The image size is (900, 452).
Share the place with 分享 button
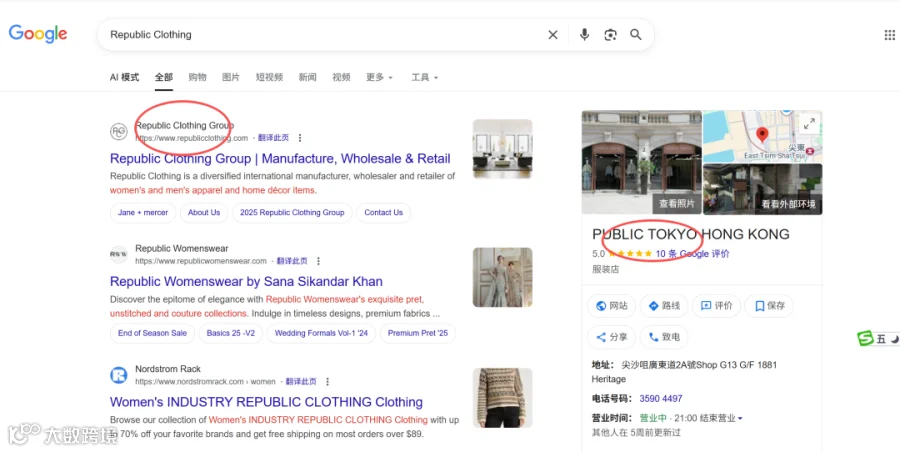(x=611, y=337)
